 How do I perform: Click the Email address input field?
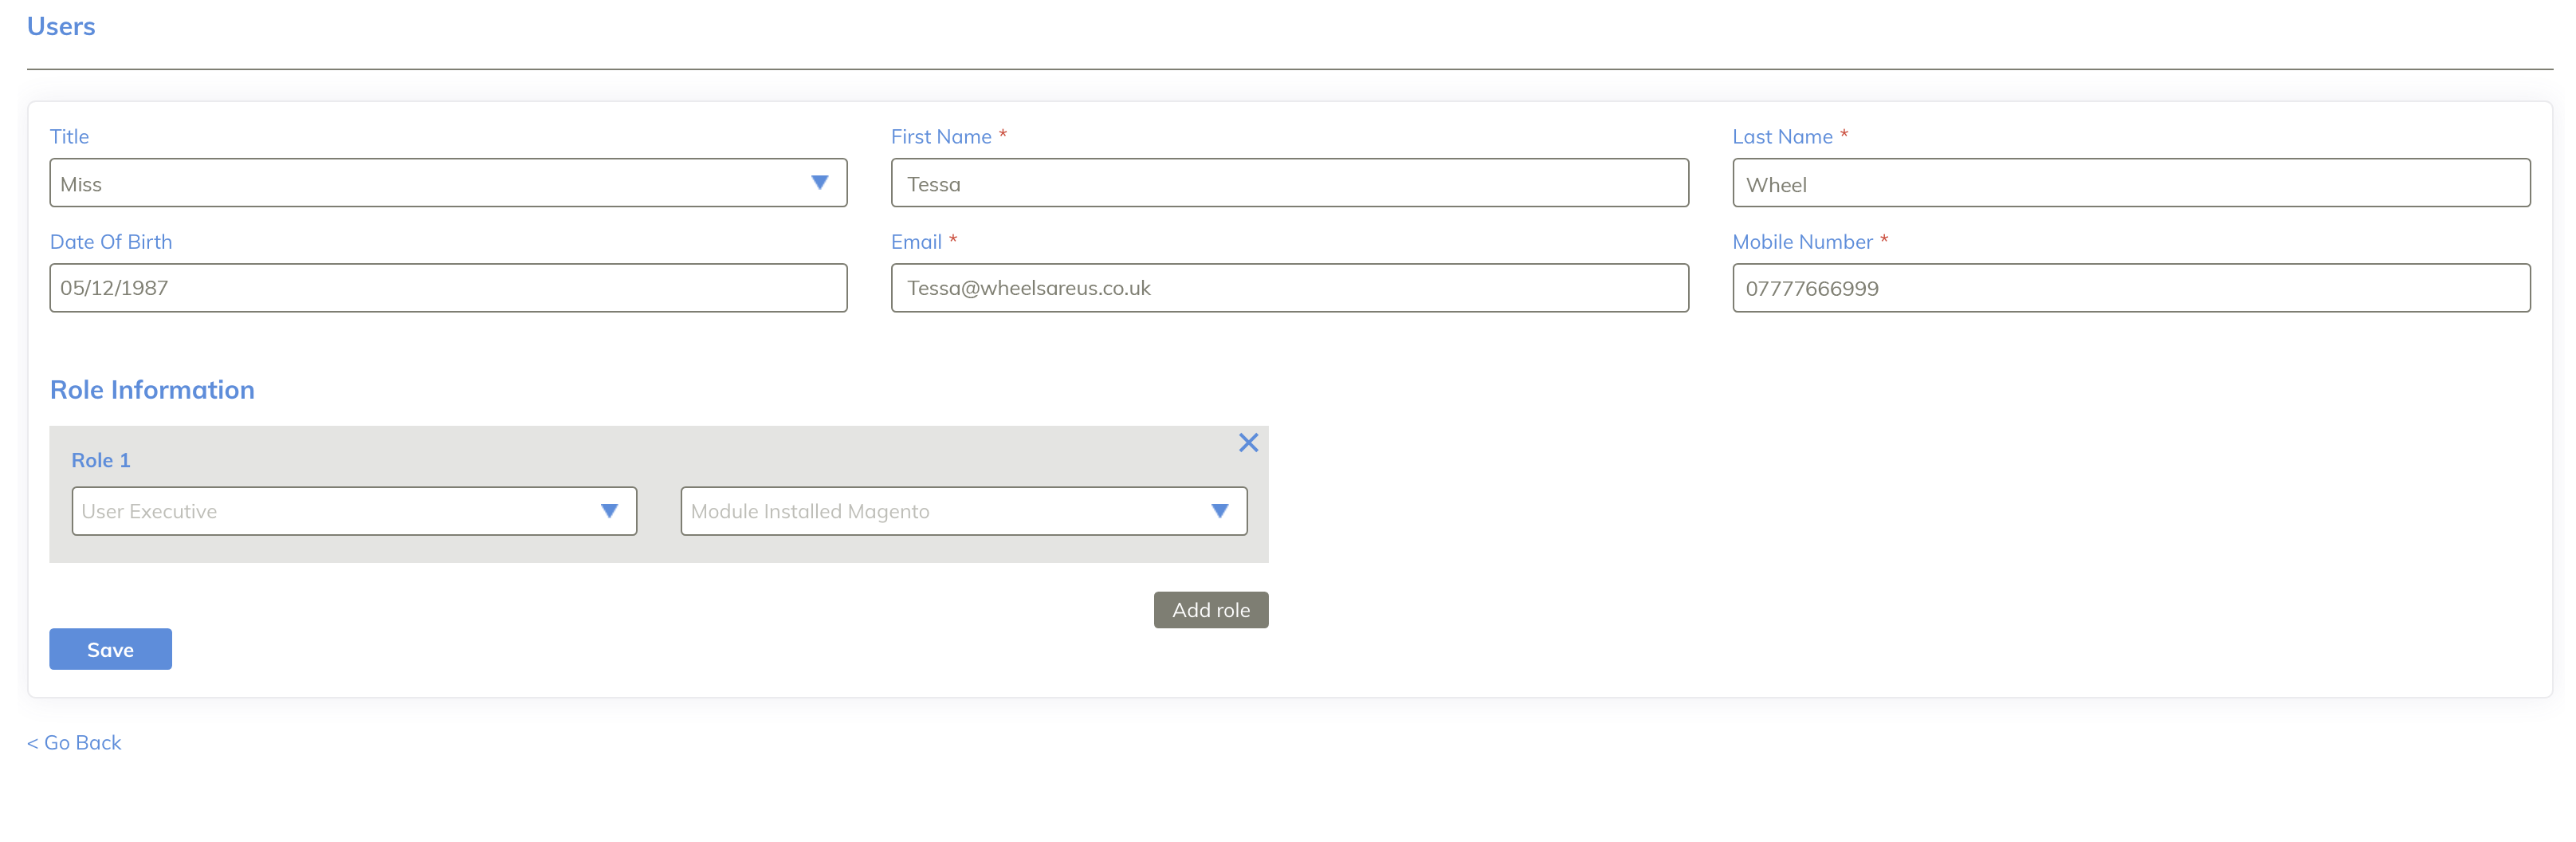[x=1289, y=288]
